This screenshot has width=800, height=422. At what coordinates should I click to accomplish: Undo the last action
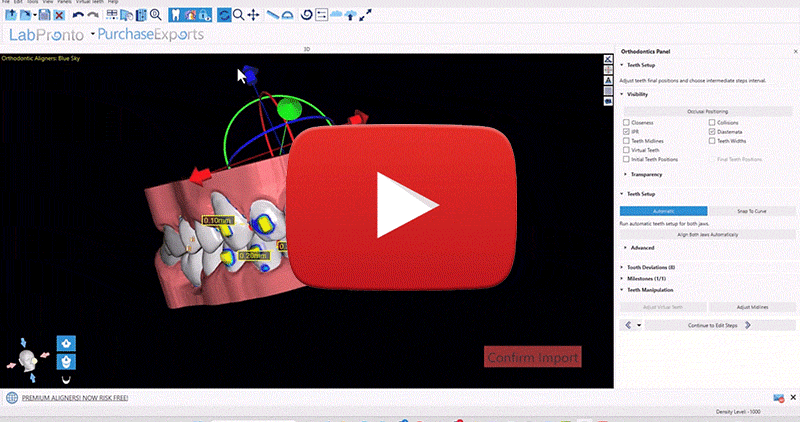[78, 15]
